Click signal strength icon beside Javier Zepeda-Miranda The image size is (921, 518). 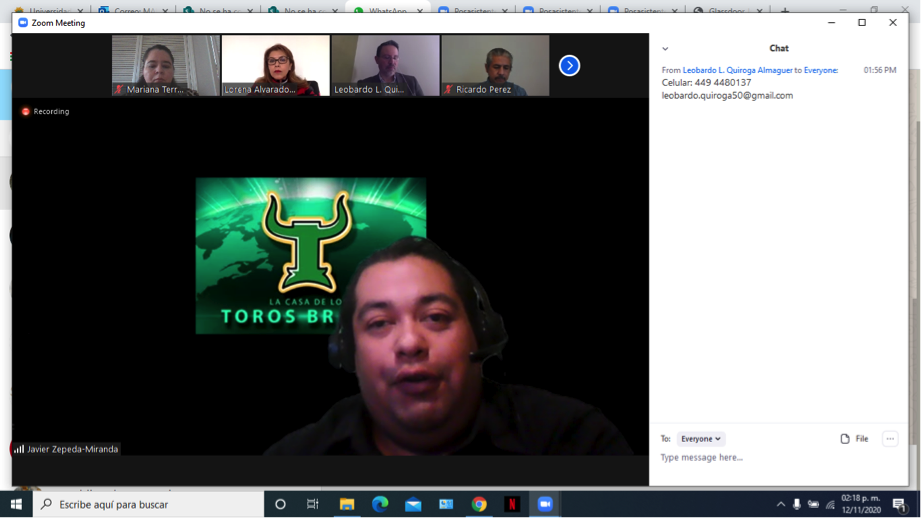tap(19, 449)
